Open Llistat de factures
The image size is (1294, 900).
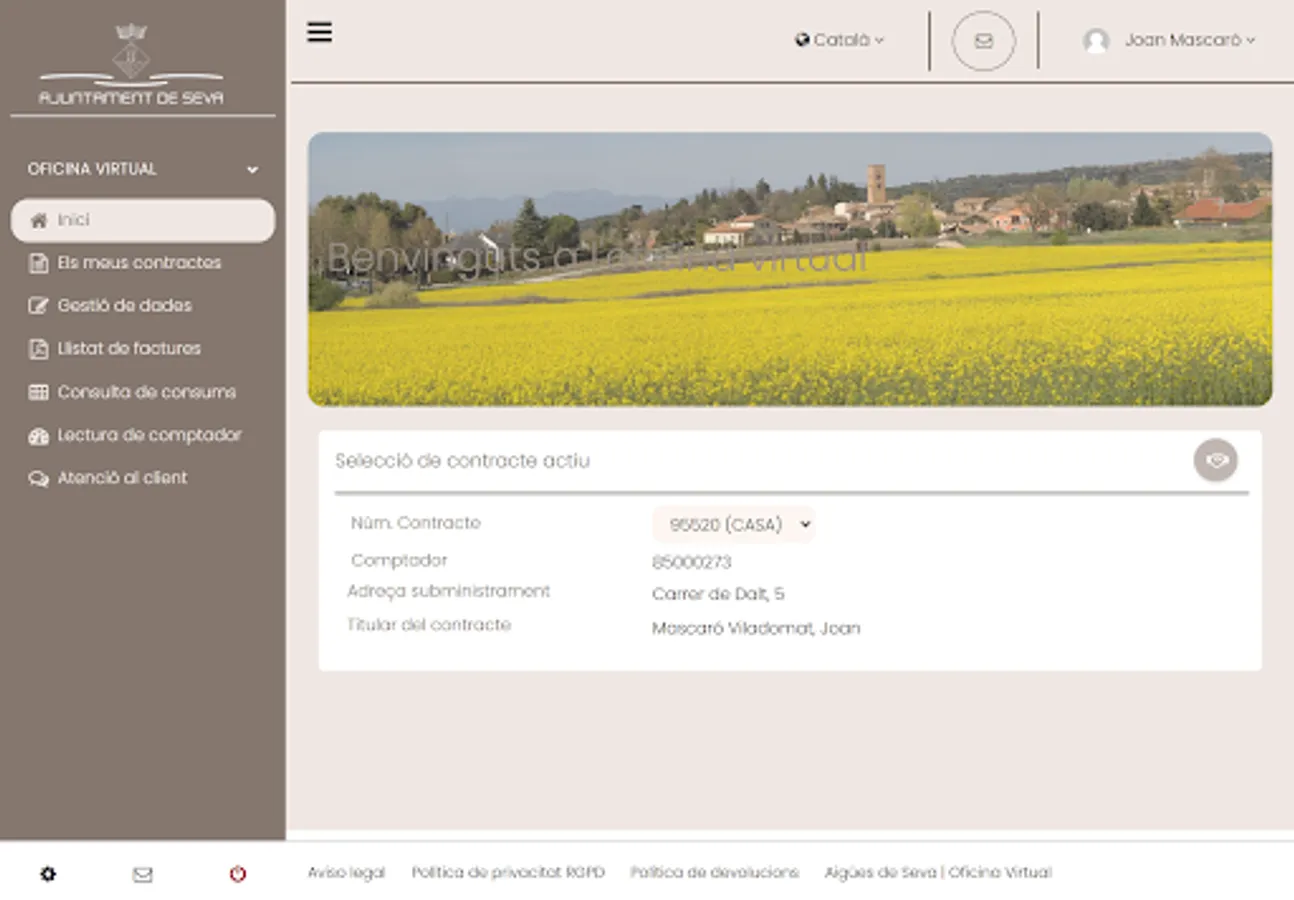pos(129,349)
